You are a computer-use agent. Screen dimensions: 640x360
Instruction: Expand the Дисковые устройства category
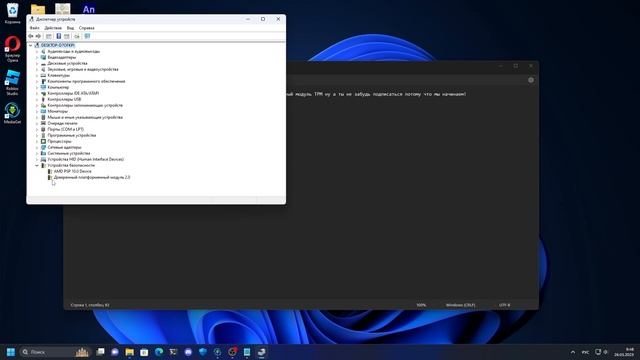coord(37,63)
